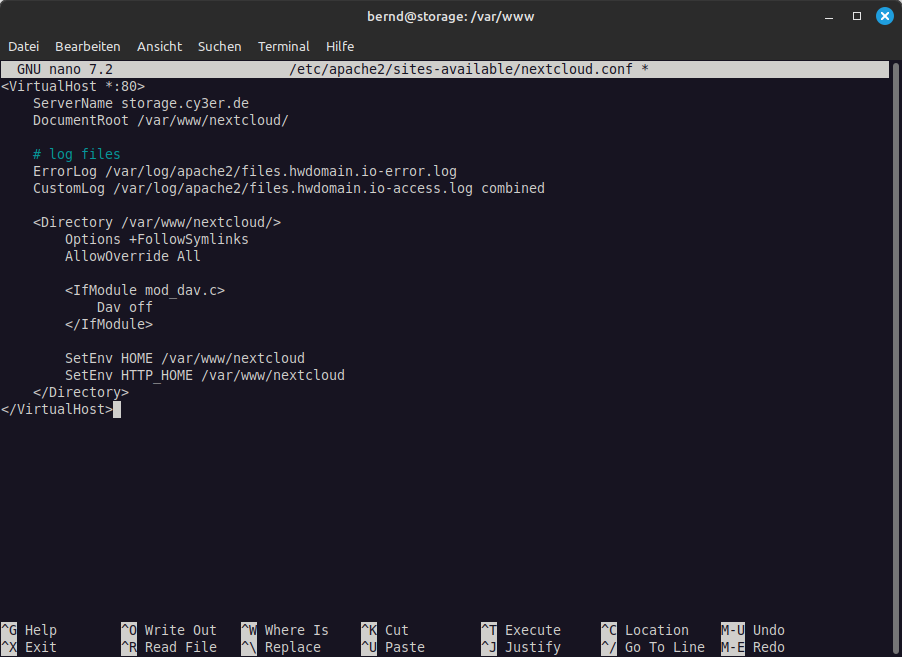902x657 pixels.
Task: Click the ^U Paste shortcut
Action: click(393, 647)
